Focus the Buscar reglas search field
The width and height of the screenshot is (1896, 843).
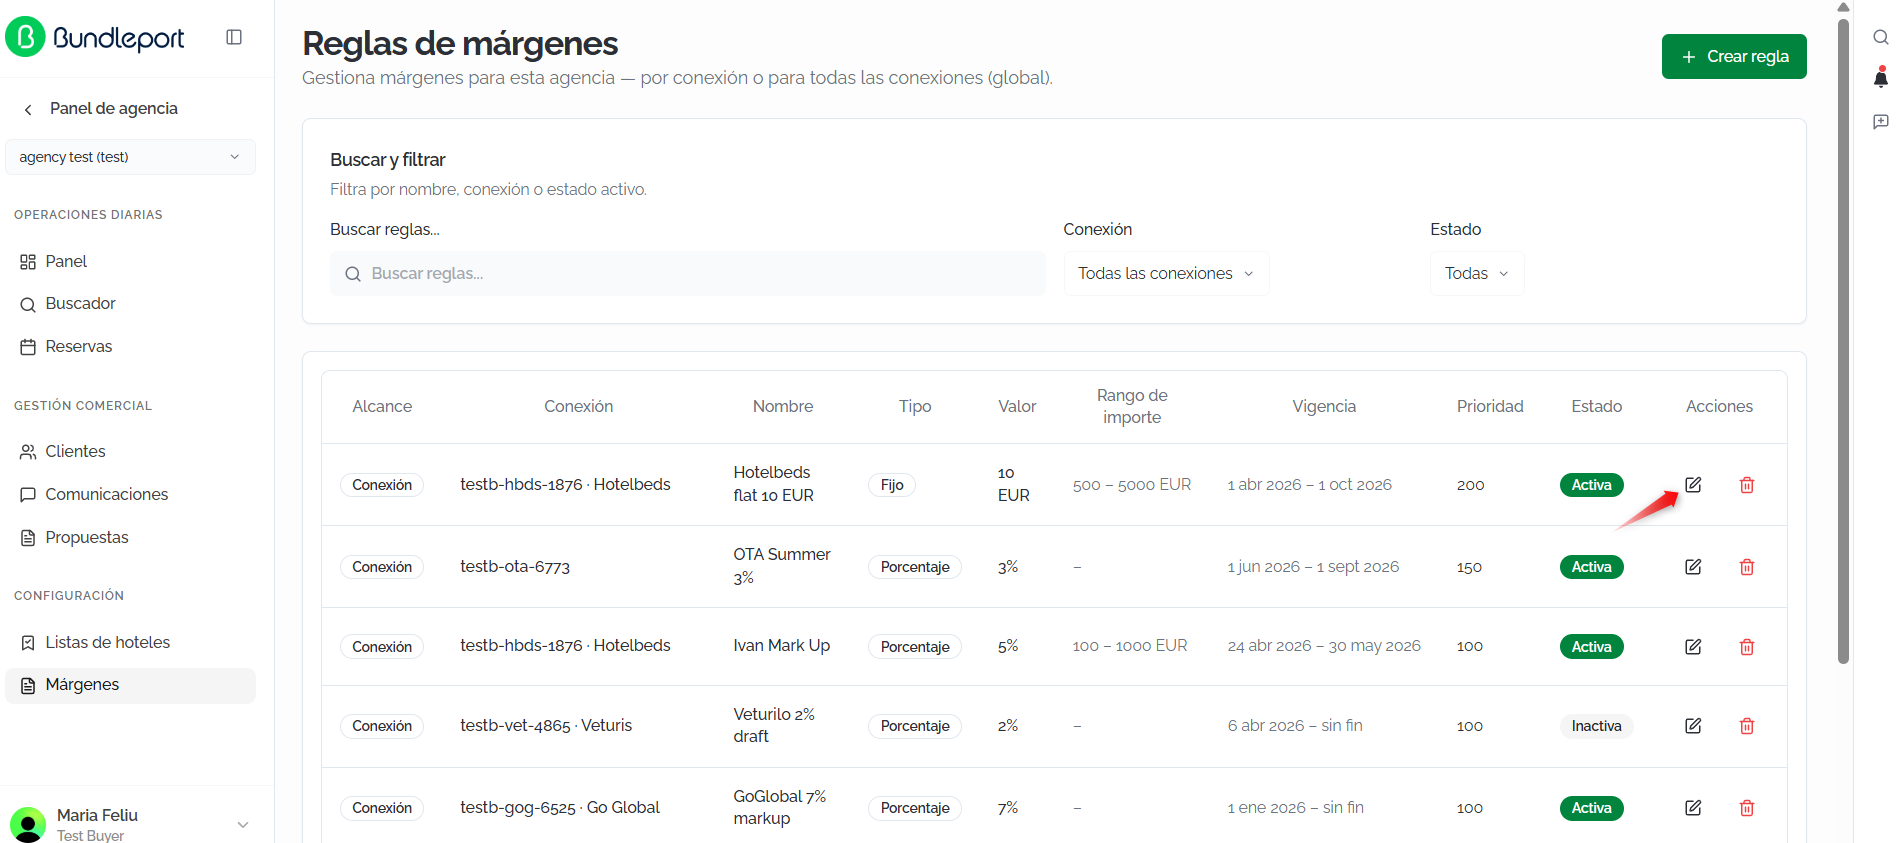688,274
